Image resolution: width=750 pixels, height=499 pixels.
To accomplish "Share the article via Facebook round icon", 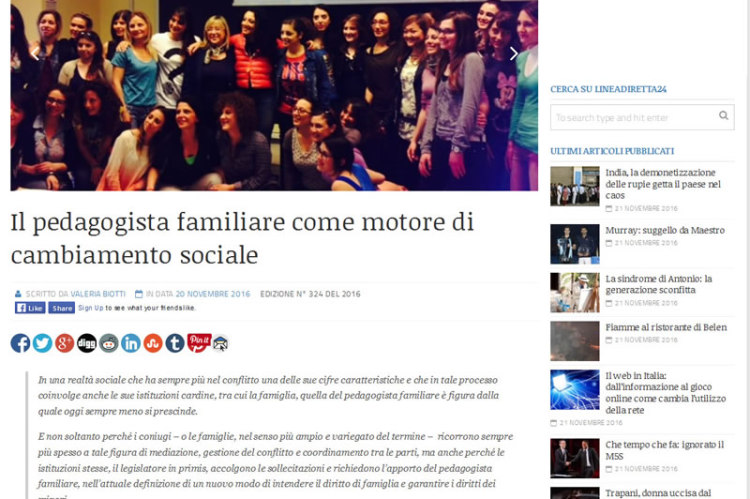I will 20,343.
